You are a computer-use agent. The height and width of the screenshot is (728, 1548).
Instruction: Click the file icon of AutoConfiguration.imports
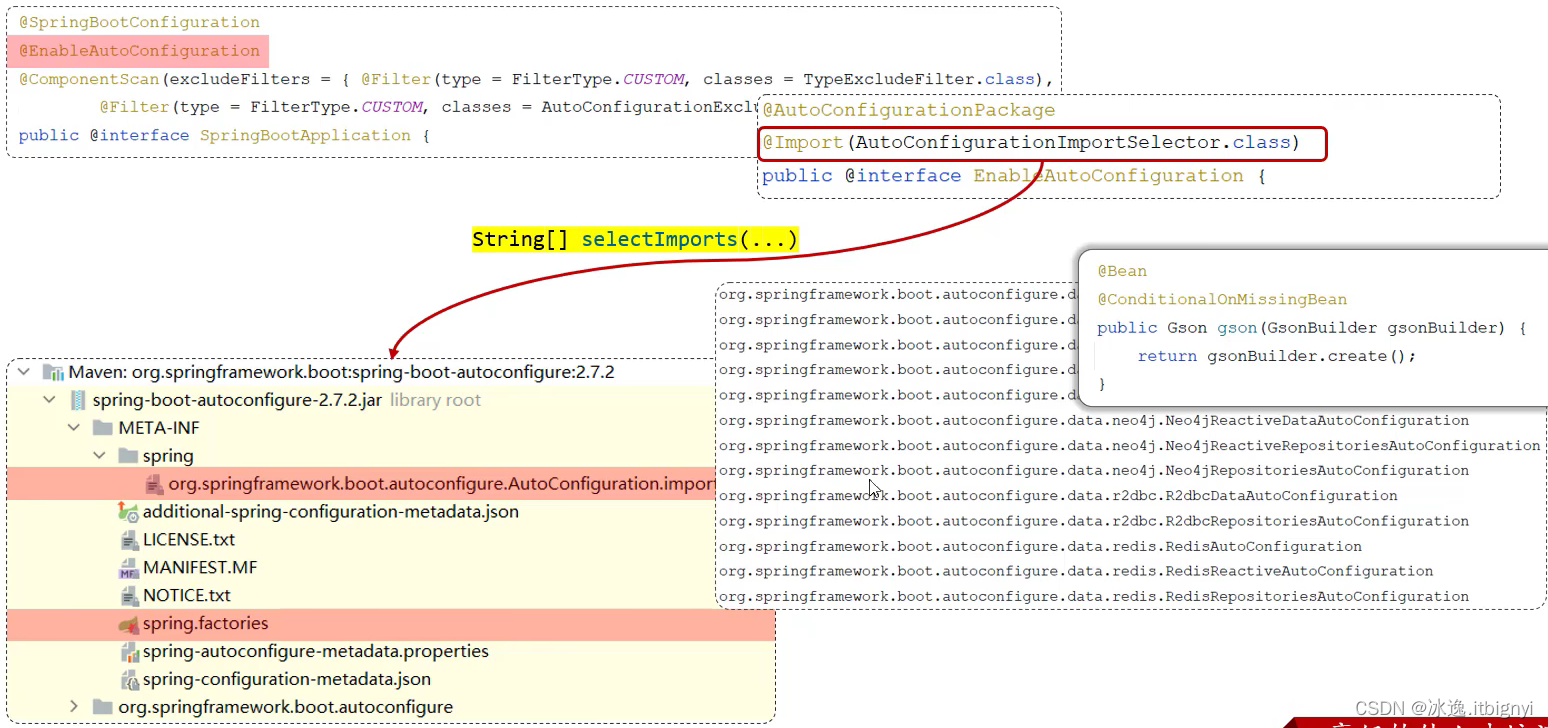[154, 484]
